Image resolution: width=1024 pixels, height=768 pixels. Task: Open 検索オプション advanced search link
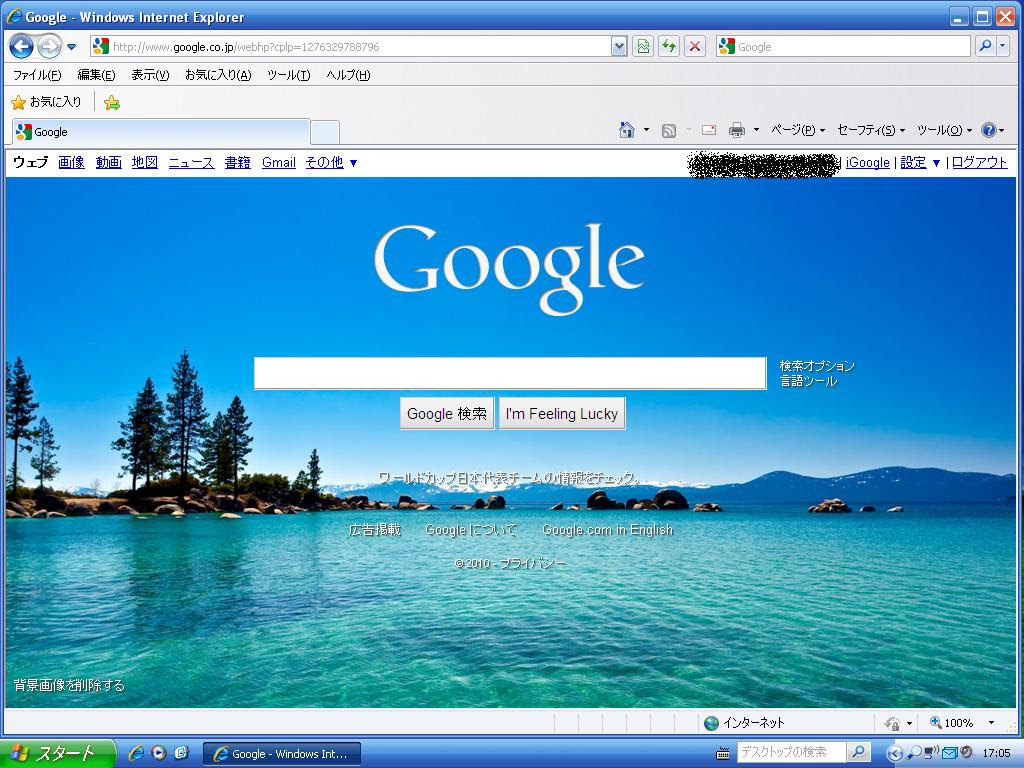(817, 366)
